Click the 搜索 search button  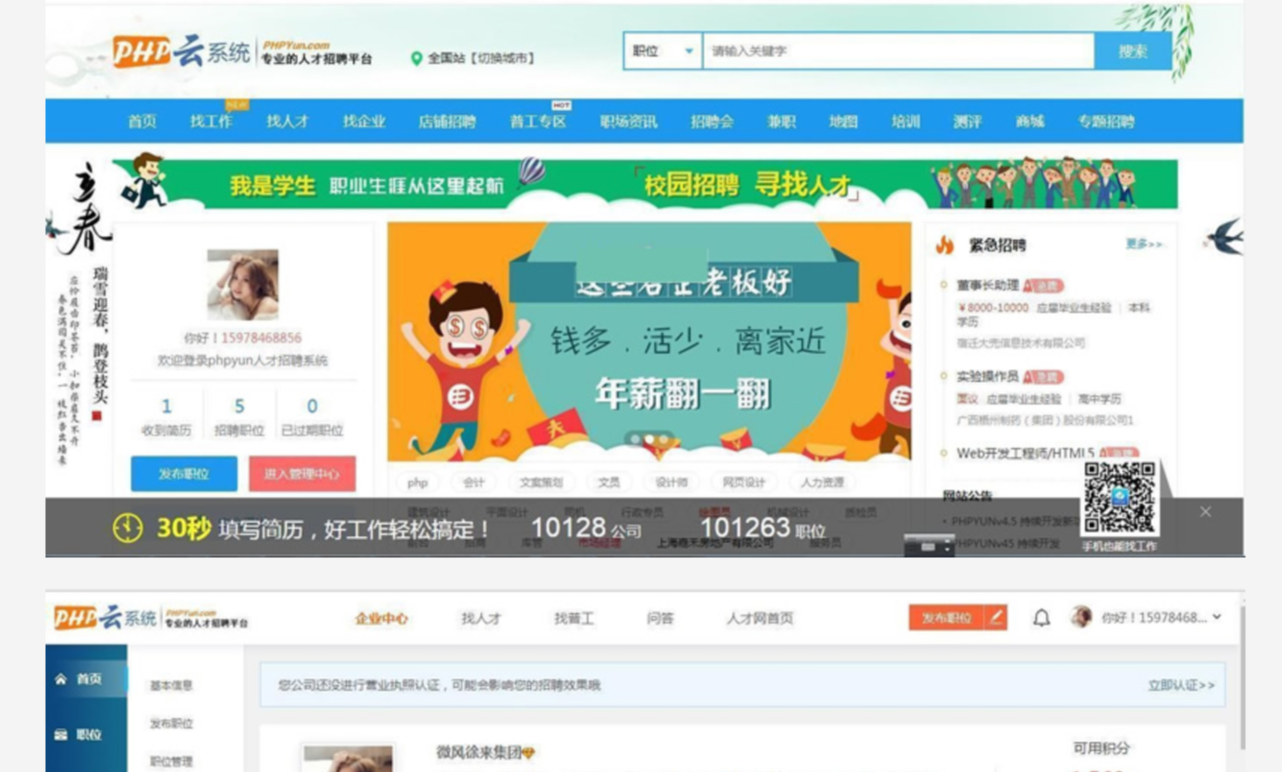coord(1133,51)
